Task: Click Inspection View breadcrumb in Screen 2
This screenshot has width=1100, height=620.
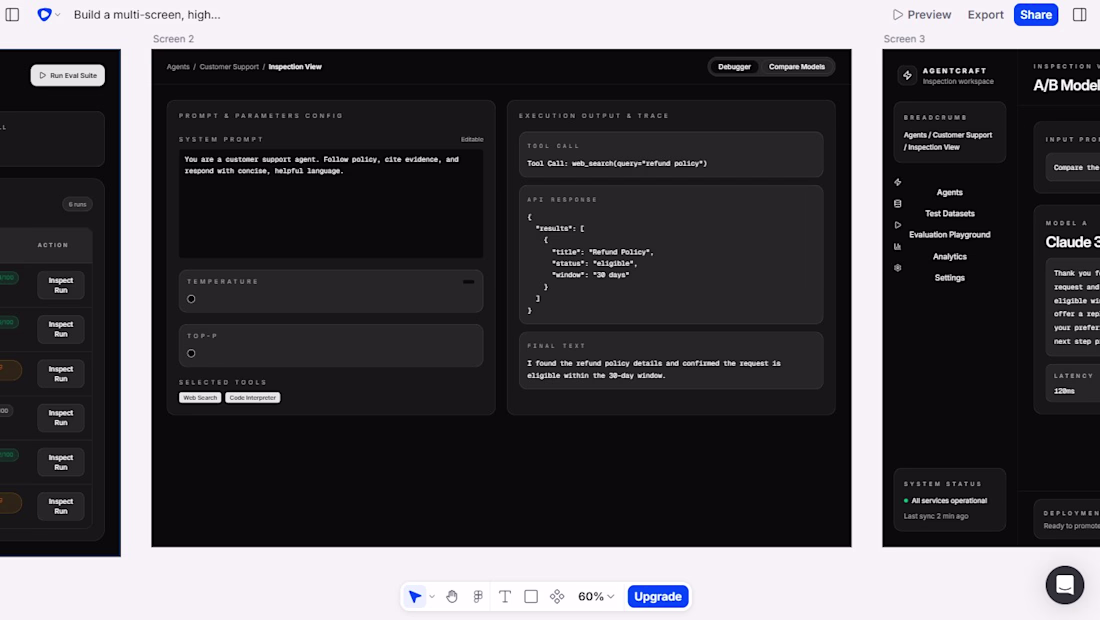Action: click(x=295, y=67)
